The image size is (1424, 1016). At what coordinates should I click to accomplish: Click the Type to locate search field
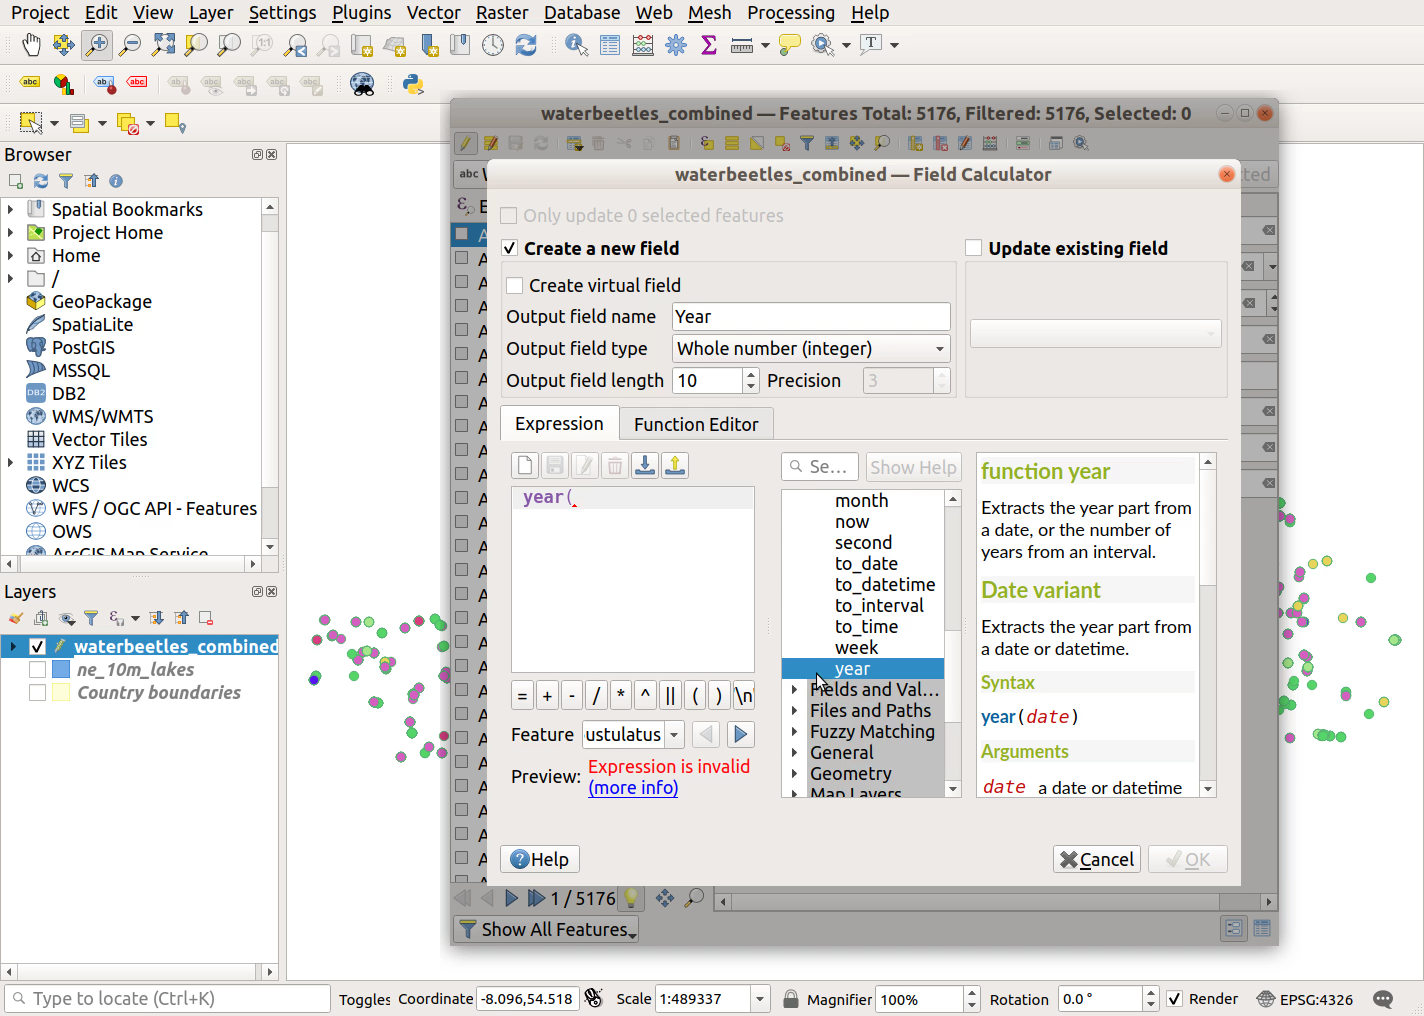point(167,999)
